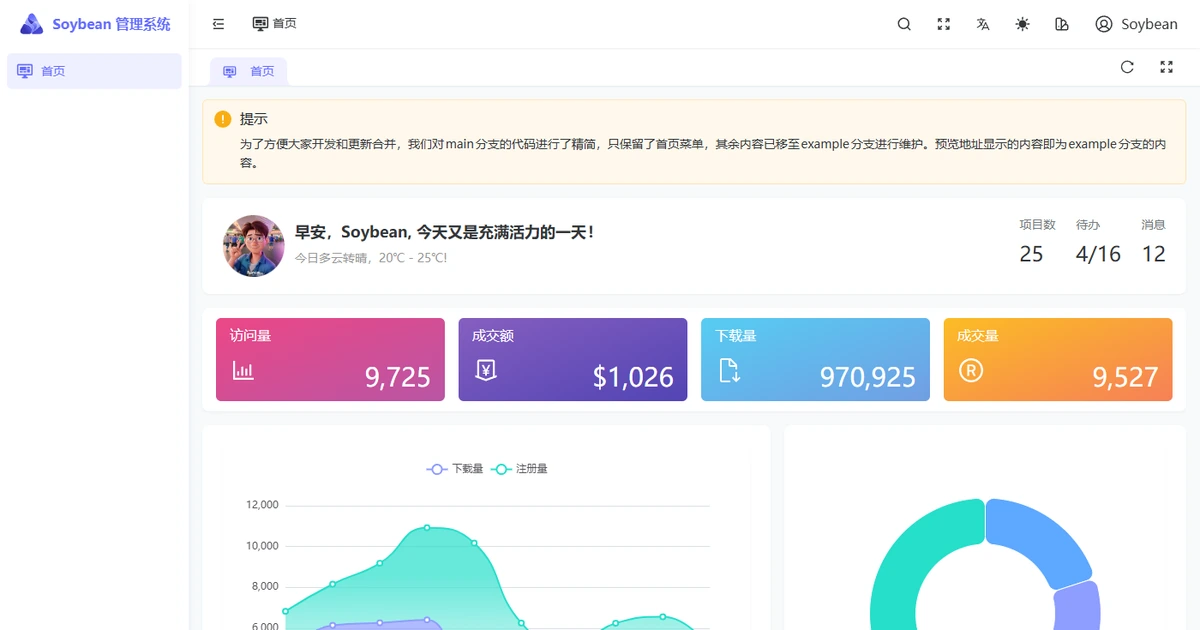Viewport: 1200px width, 630px height.
Task: Click the example branch notice text in alert
Action: pyautogui.click(x=703, y=153)
